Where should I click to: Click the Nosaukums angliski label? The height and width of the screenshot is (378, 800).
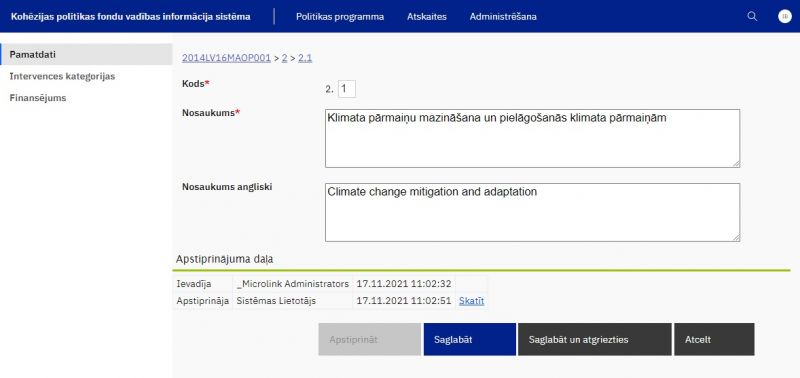227,187
